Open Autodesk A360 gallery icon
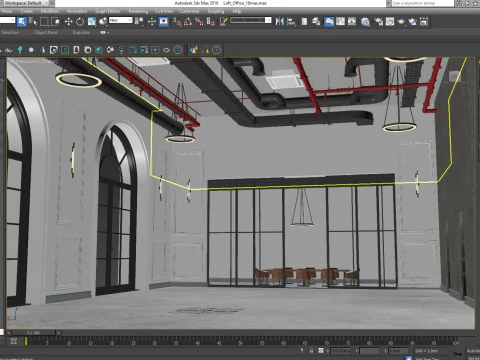The image size is (480, 360). 424,22
